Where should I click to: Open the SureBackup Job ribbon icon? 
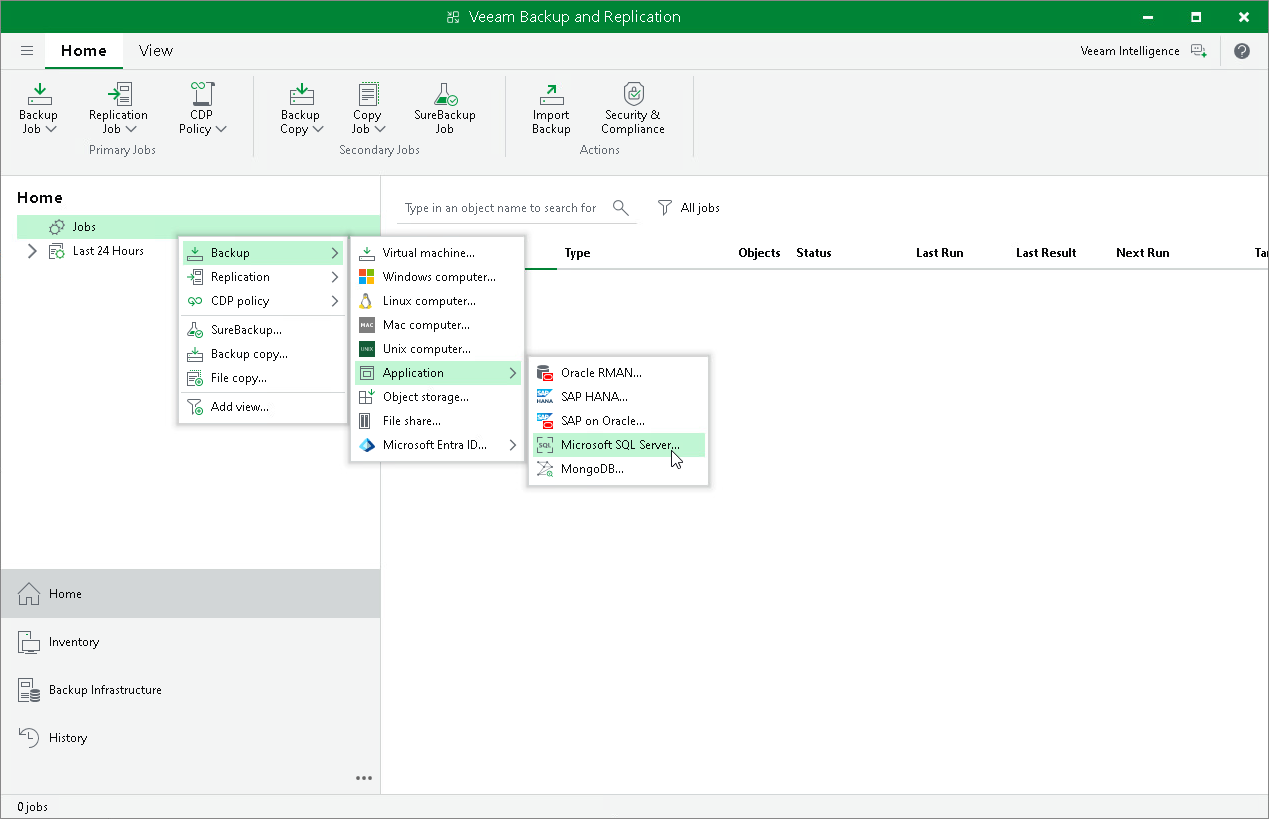click(x=445, y=94)
